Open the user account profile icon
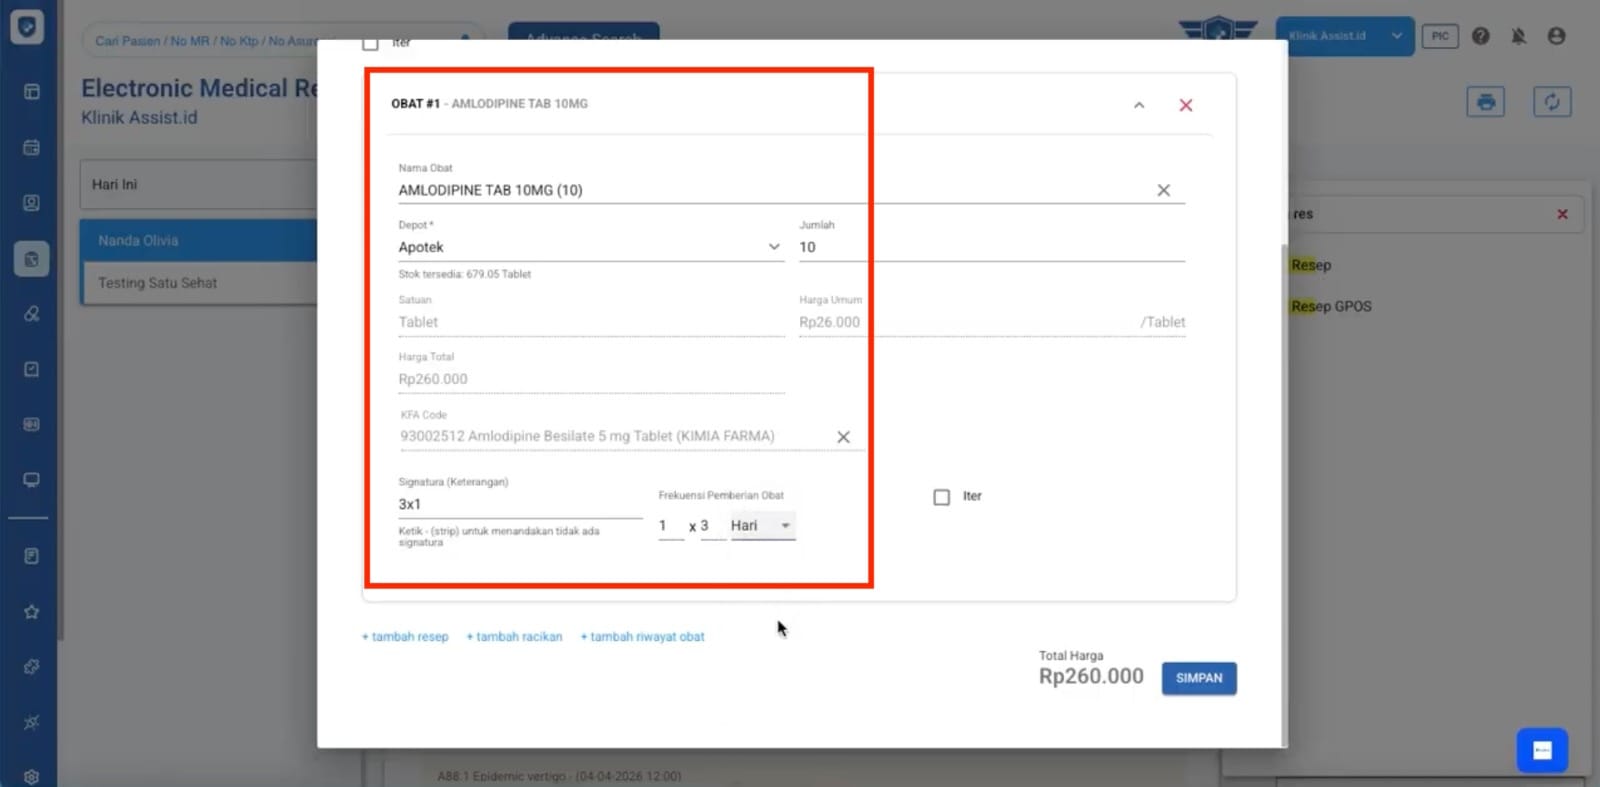 click(1556, 36)
